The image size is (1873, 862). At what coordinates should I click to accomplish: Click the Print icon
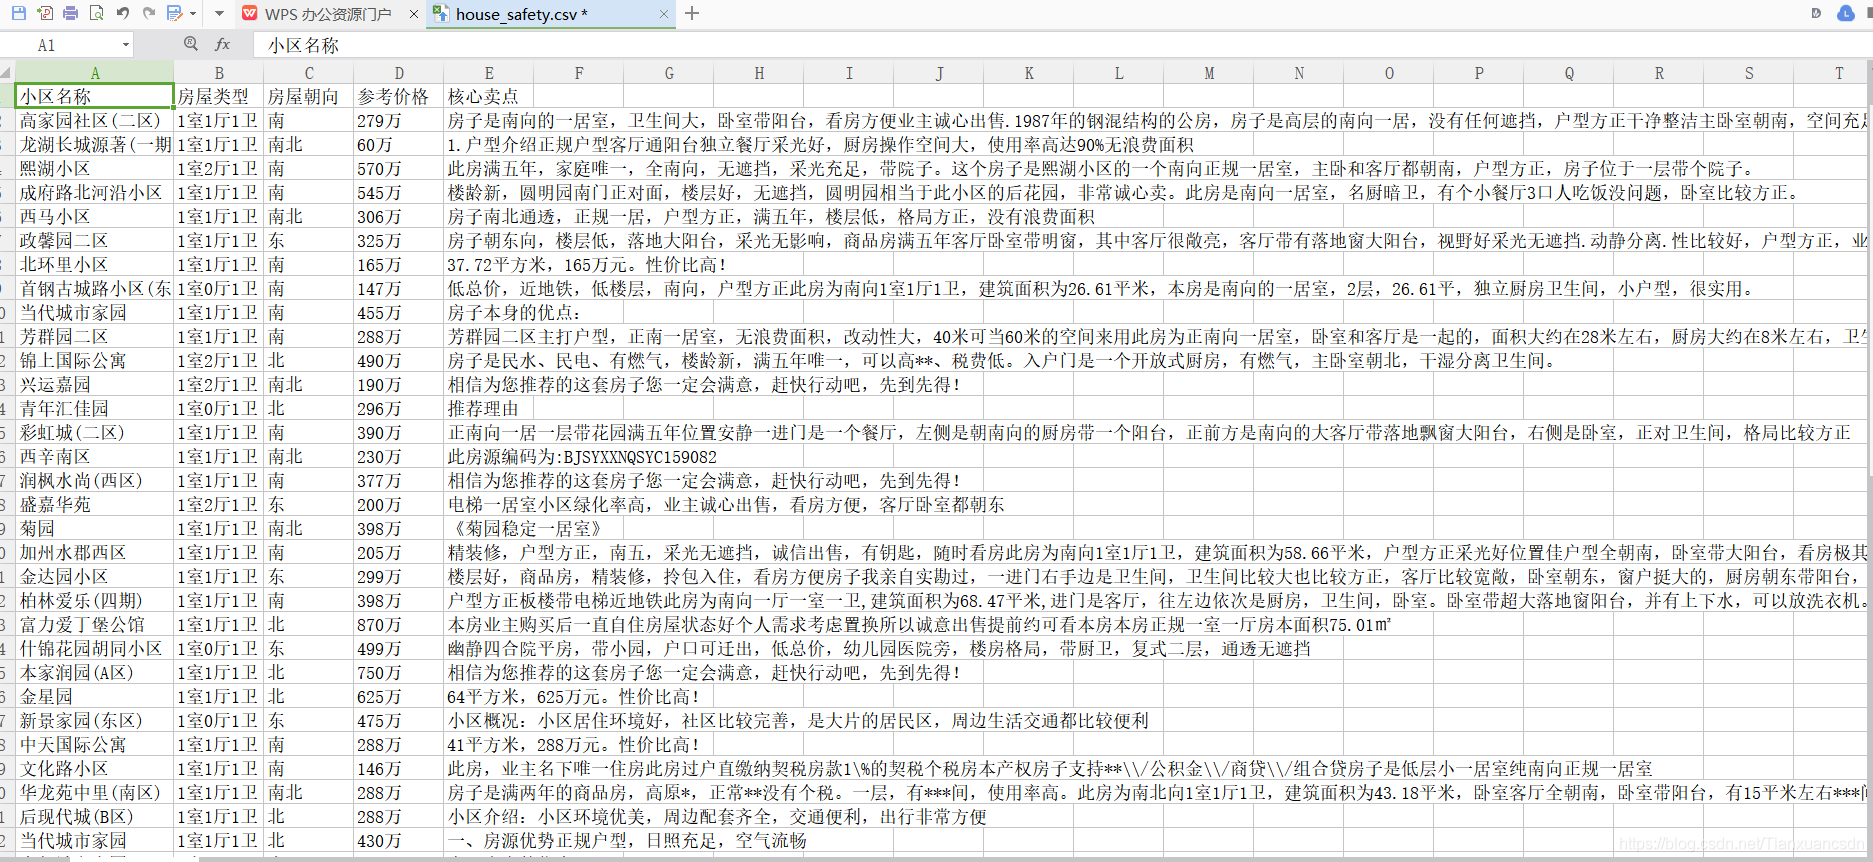[x=70, y=13]
